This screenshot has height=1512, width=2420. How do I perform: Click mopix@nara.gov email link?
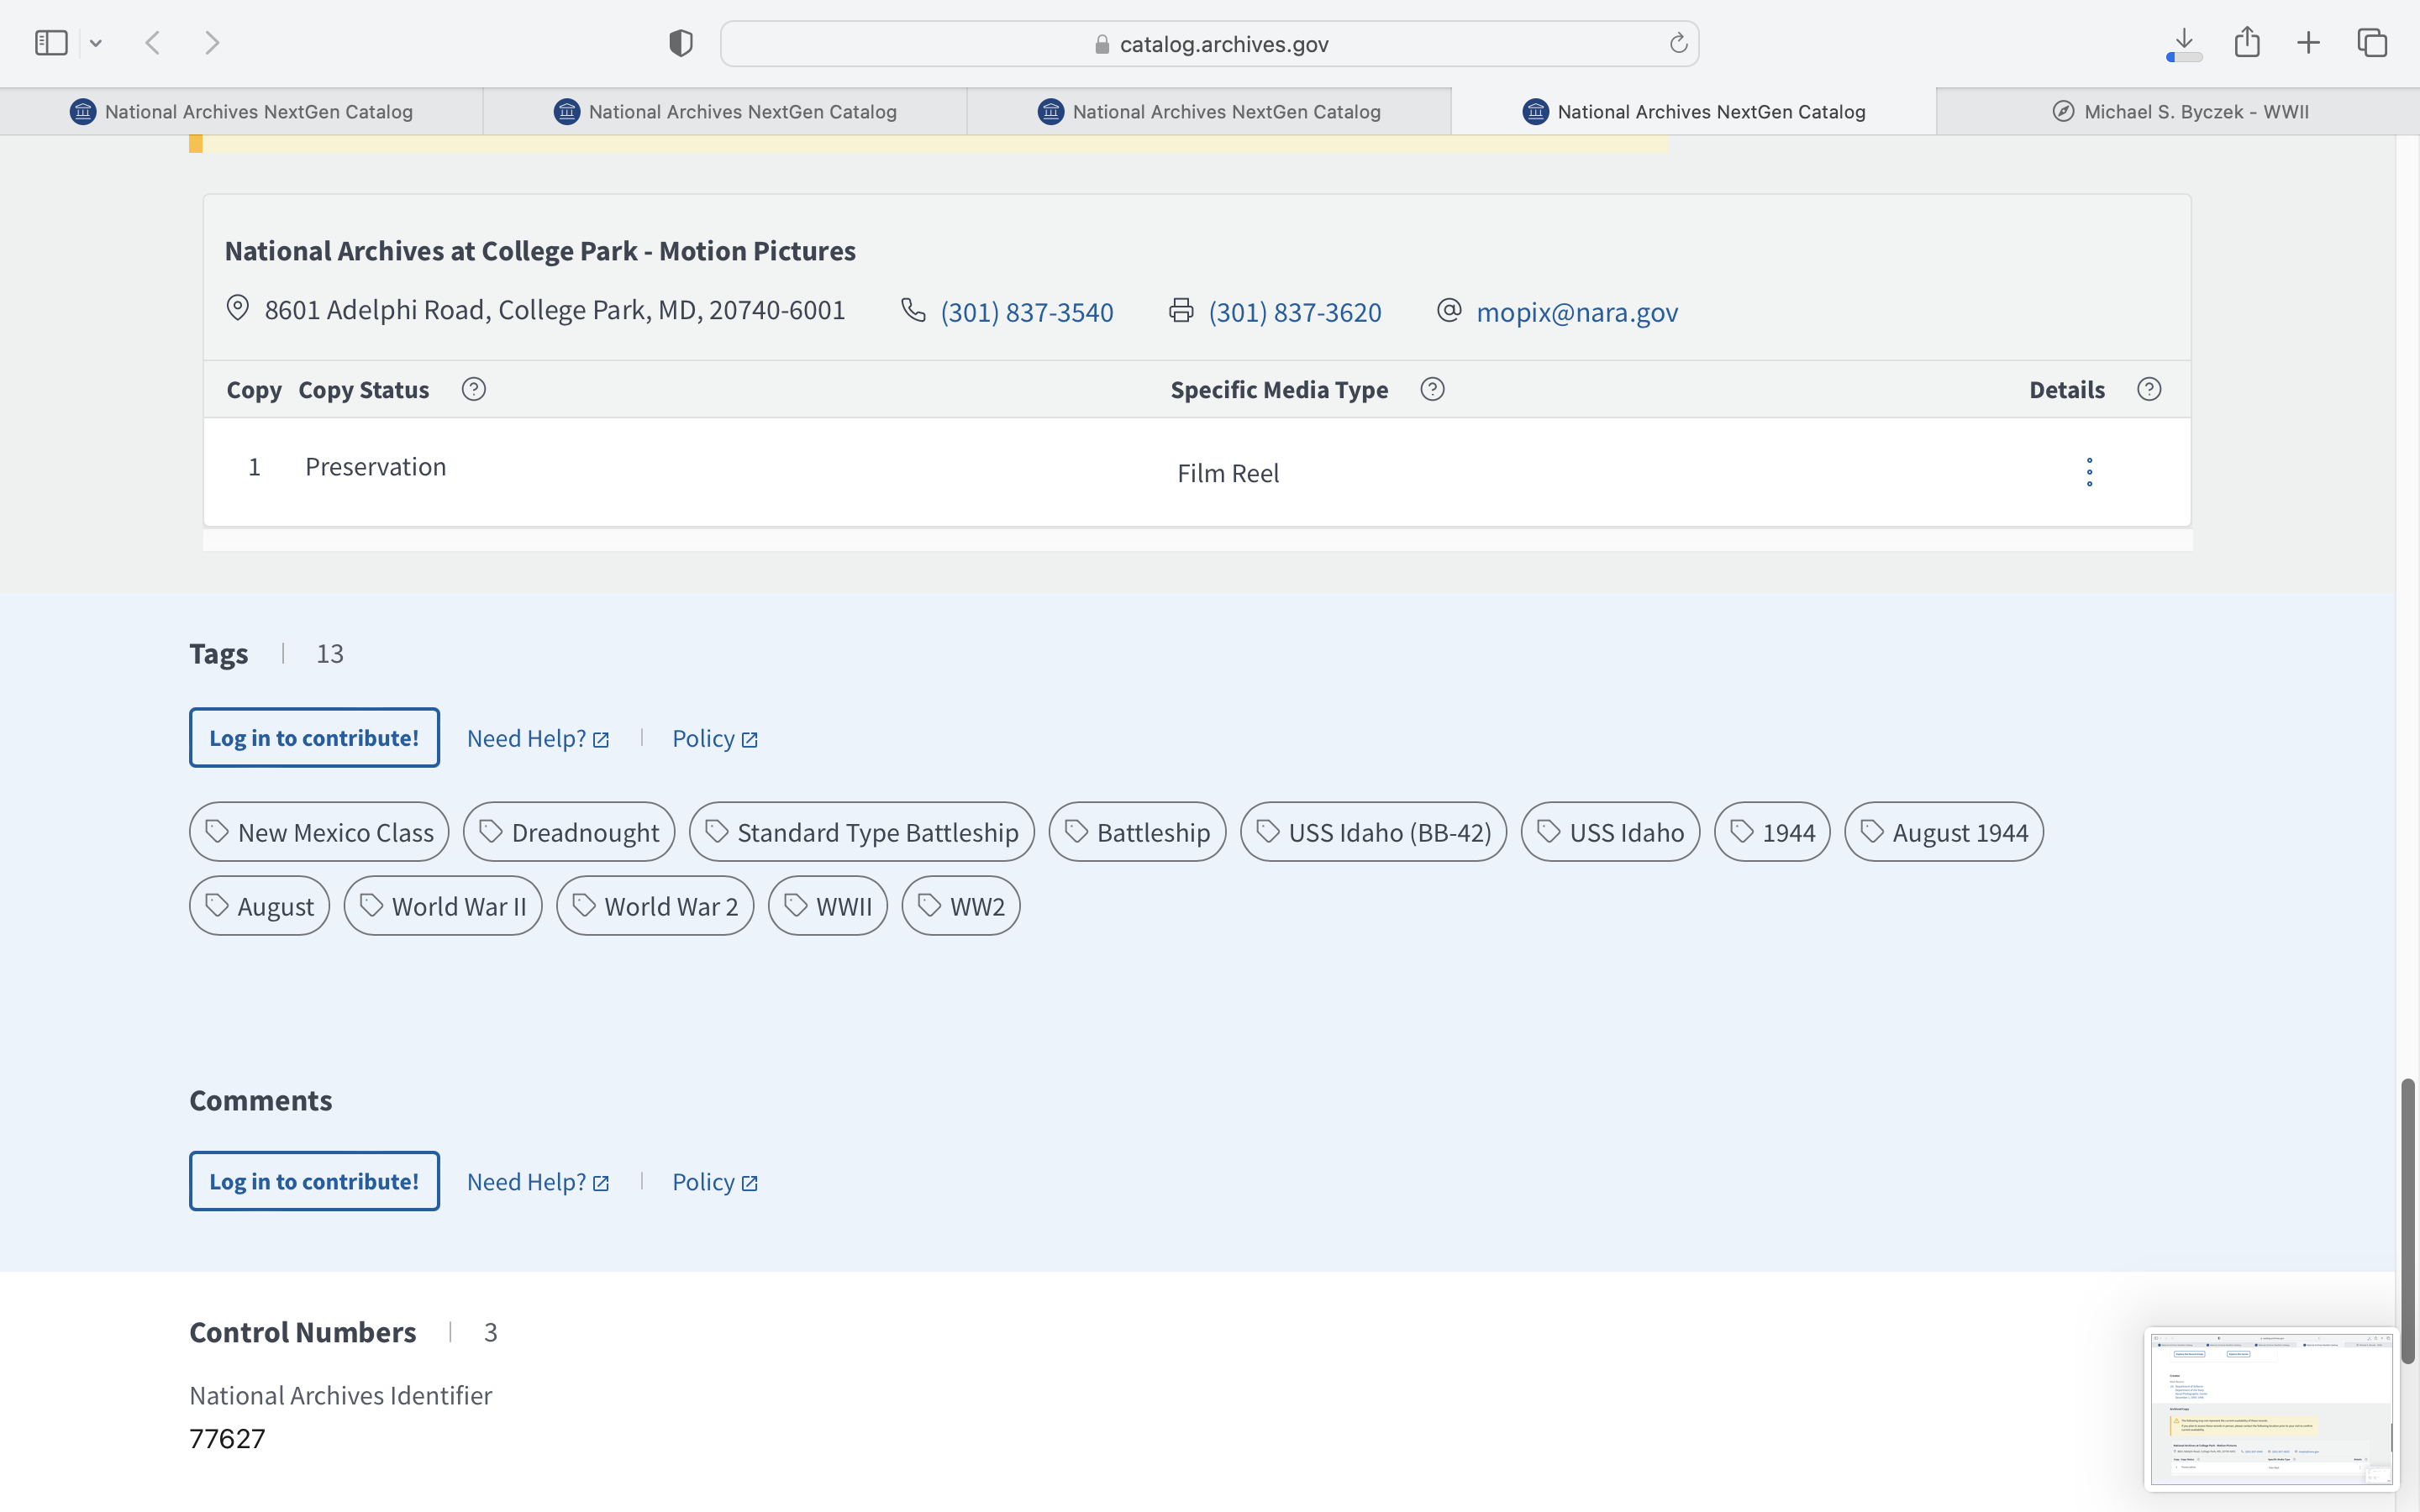pos(1577,312)
